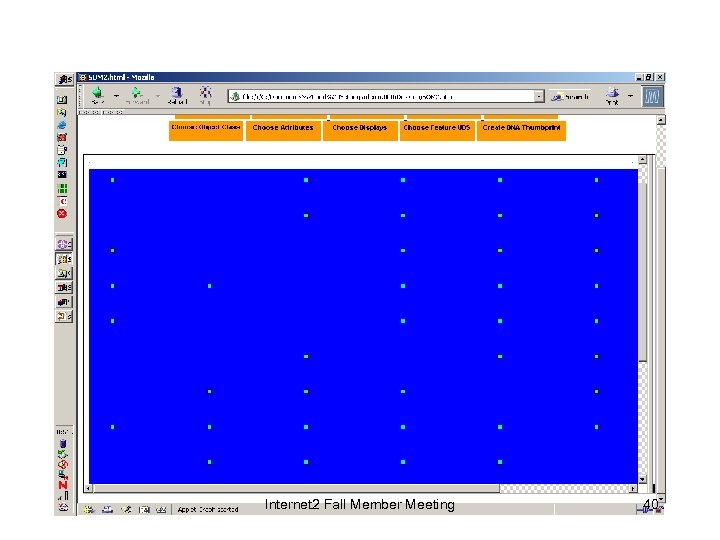Open the Back button history dropdown

coord(116,96)
